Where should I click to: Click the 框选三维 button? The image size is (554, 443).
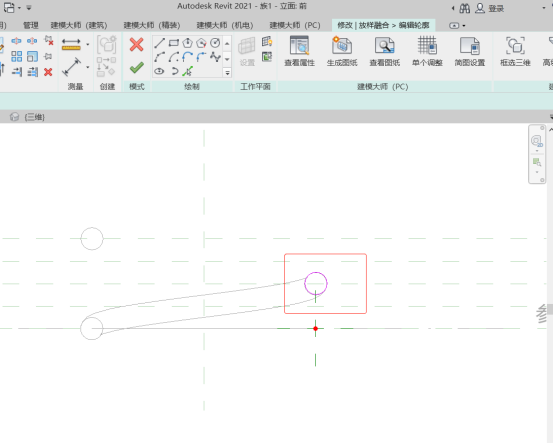pyautogui.click(x=515, y=51)
